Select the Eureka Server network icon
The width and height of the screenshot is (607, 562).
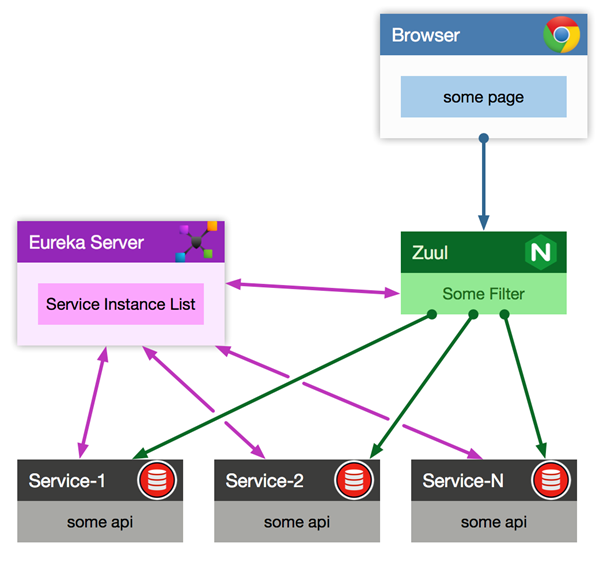(x=195, y=243)
